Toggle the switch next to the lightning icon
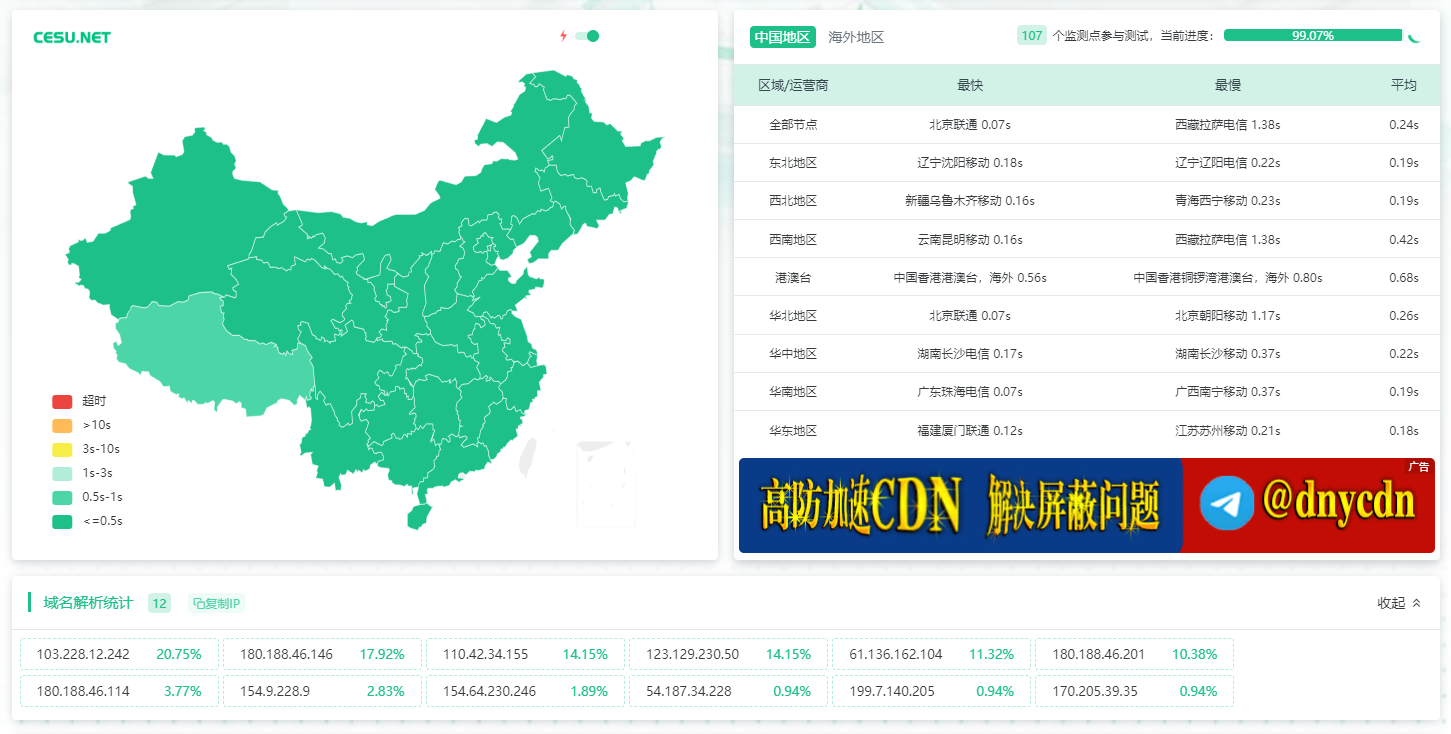This screenshot has height=734, width=1451. click(587, 36)
